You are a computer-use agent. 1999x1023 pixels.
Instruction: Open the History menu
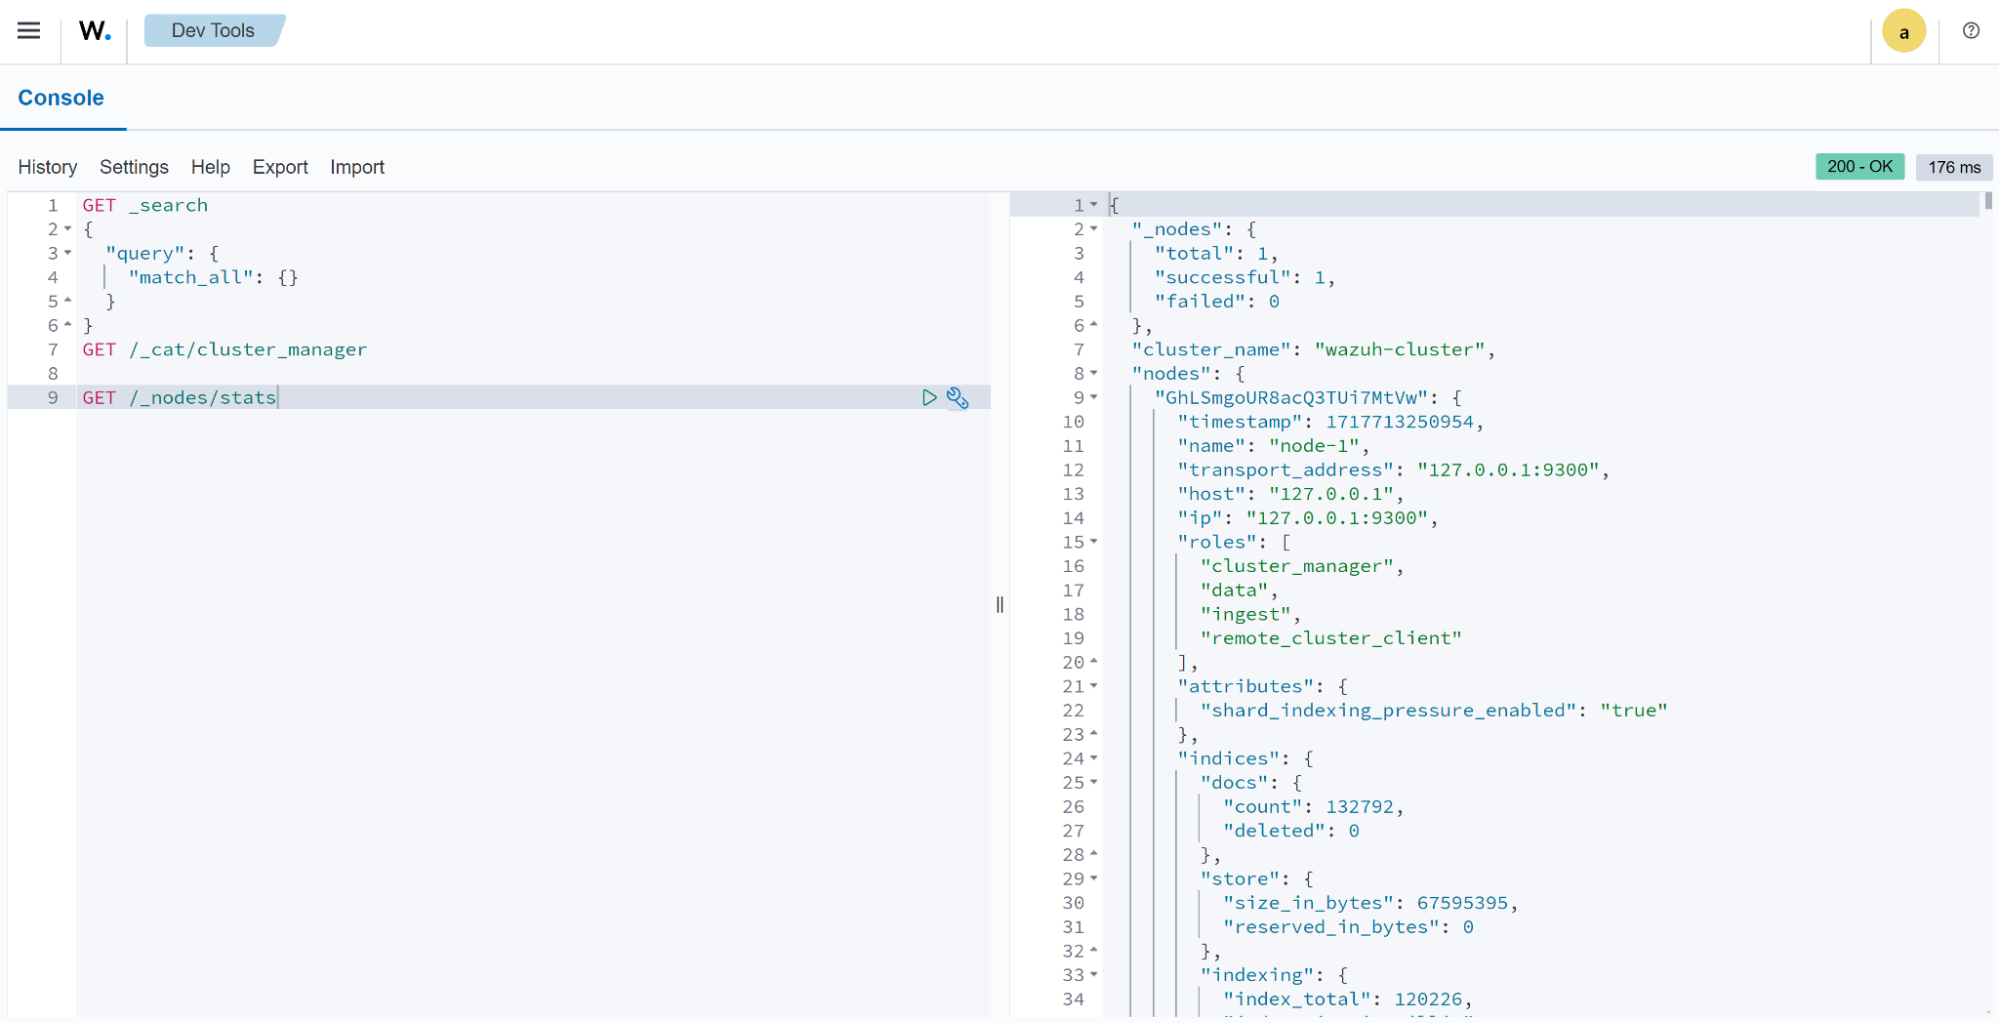tap(47, 167)
